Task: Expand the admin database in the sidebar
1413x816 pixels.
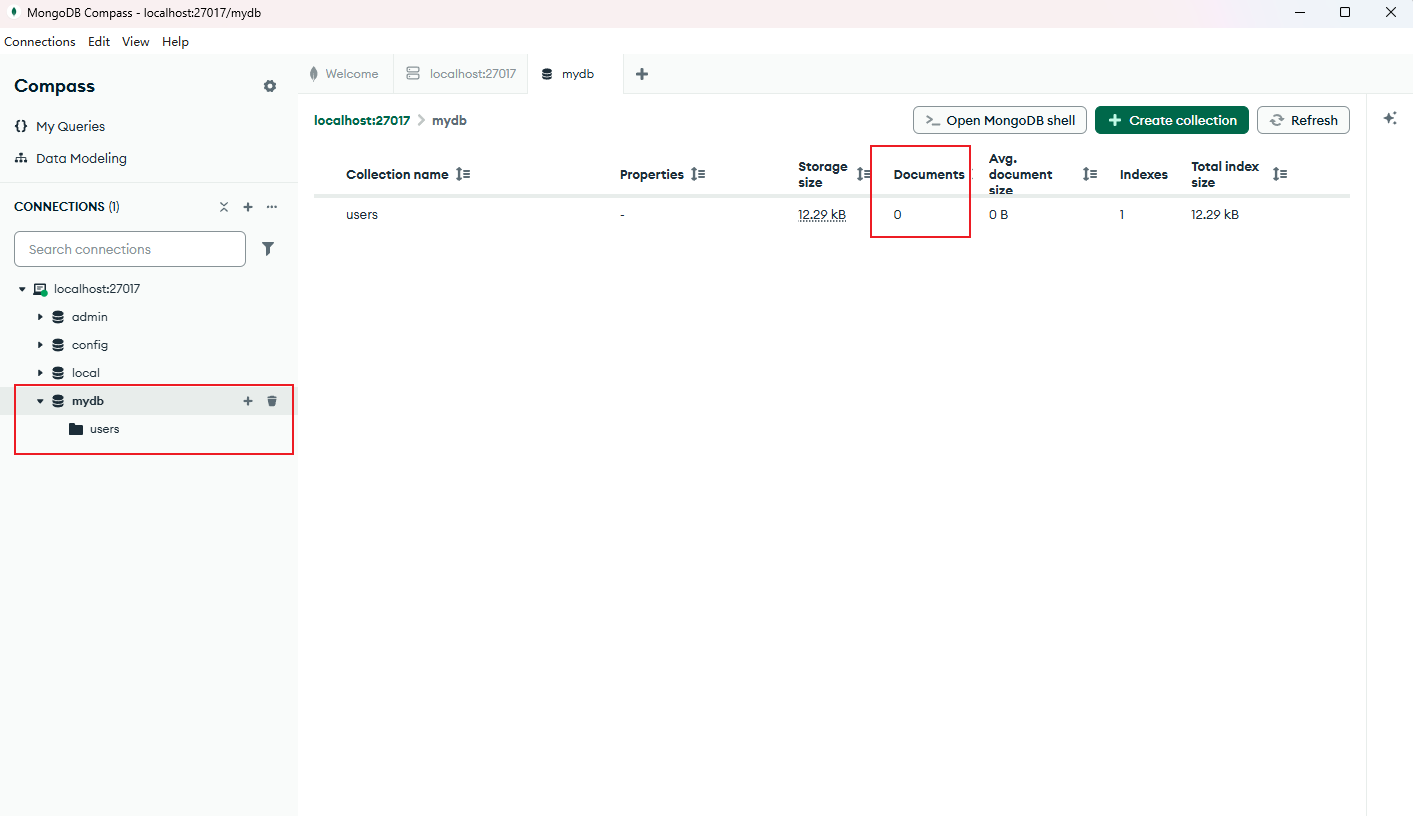Action: pyautogui.click(x=40, y=316)
